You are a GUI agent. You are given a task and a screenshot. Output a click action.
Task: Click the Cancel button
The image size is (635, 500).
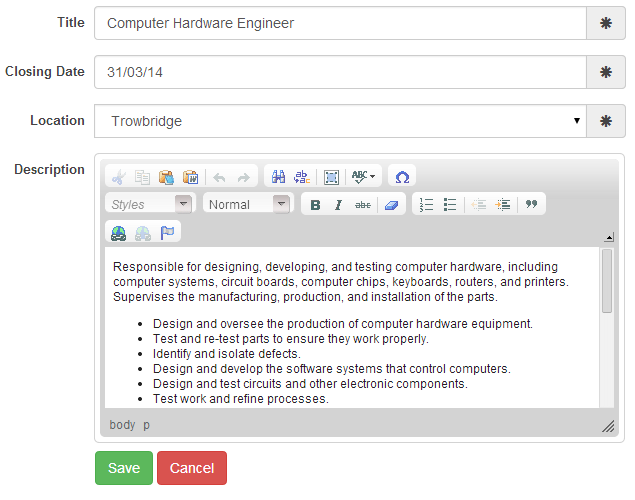192,468
